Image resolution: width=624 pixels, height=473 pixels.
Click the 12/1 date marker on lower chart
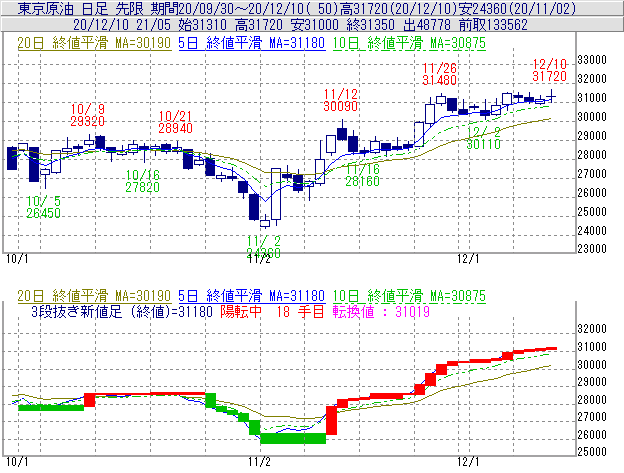[x=468, y=462]
